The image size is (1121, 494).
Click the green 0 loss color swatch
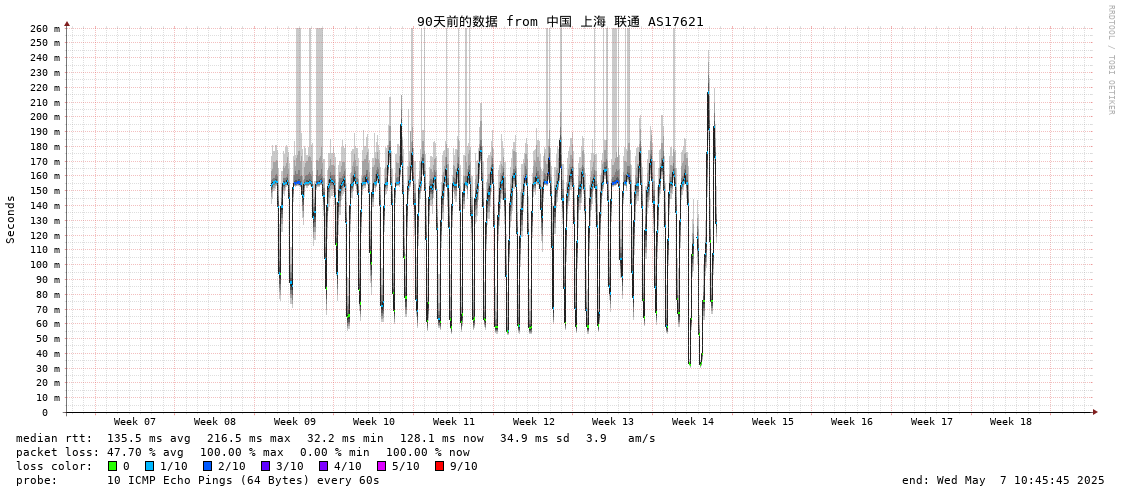coord(112,466)
